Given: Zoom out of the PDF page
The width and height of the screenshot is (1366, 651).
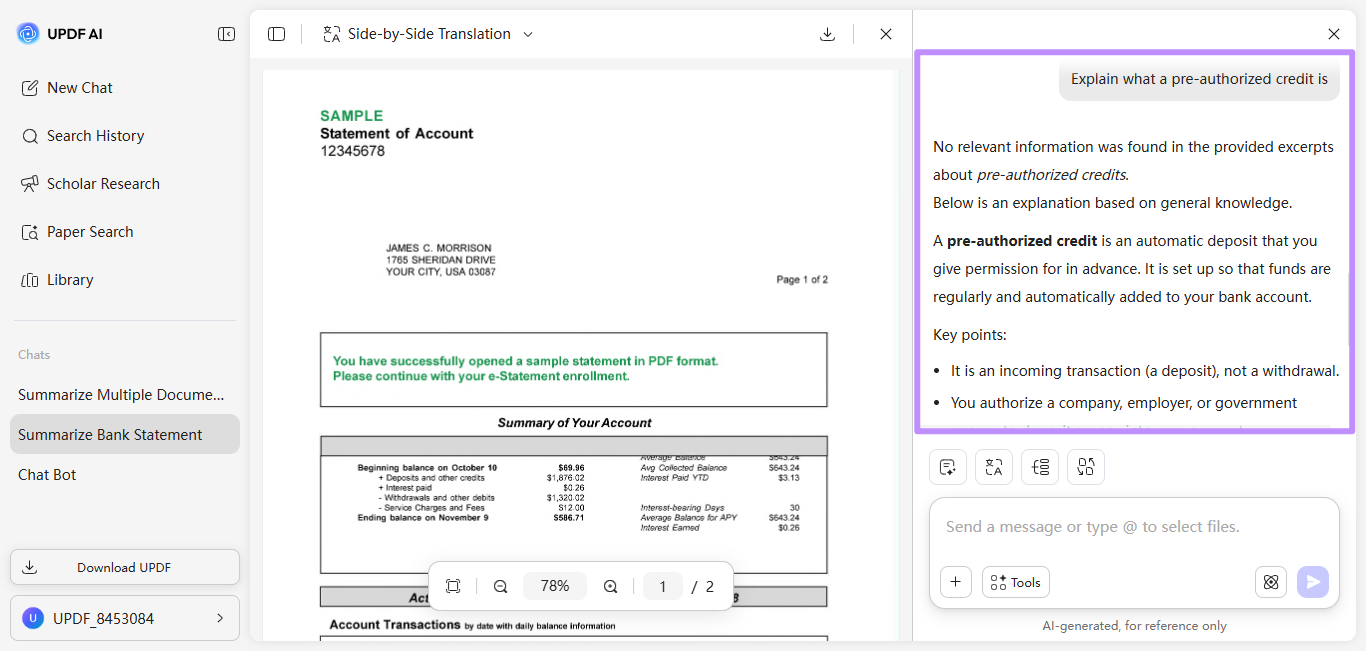Looking at the screenshot, I should pyautogui.click(x=501, y=586).
